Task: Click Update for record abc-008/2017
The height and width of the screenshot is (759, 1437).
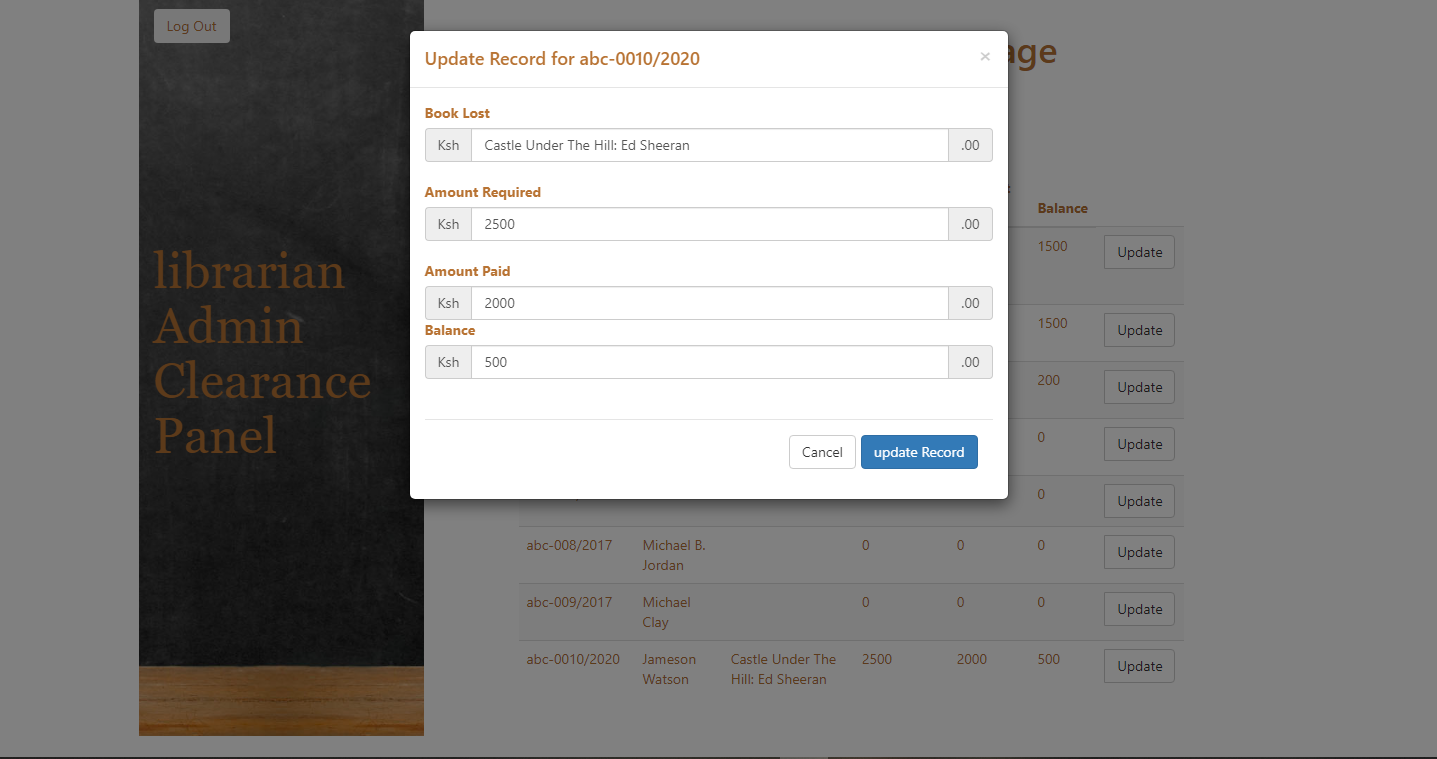Action: click(x=1138, y=552)
